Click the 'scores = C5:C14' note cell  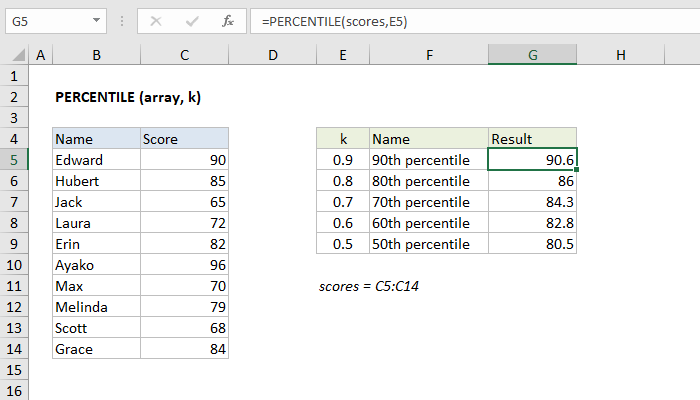(x=369, y=286)
